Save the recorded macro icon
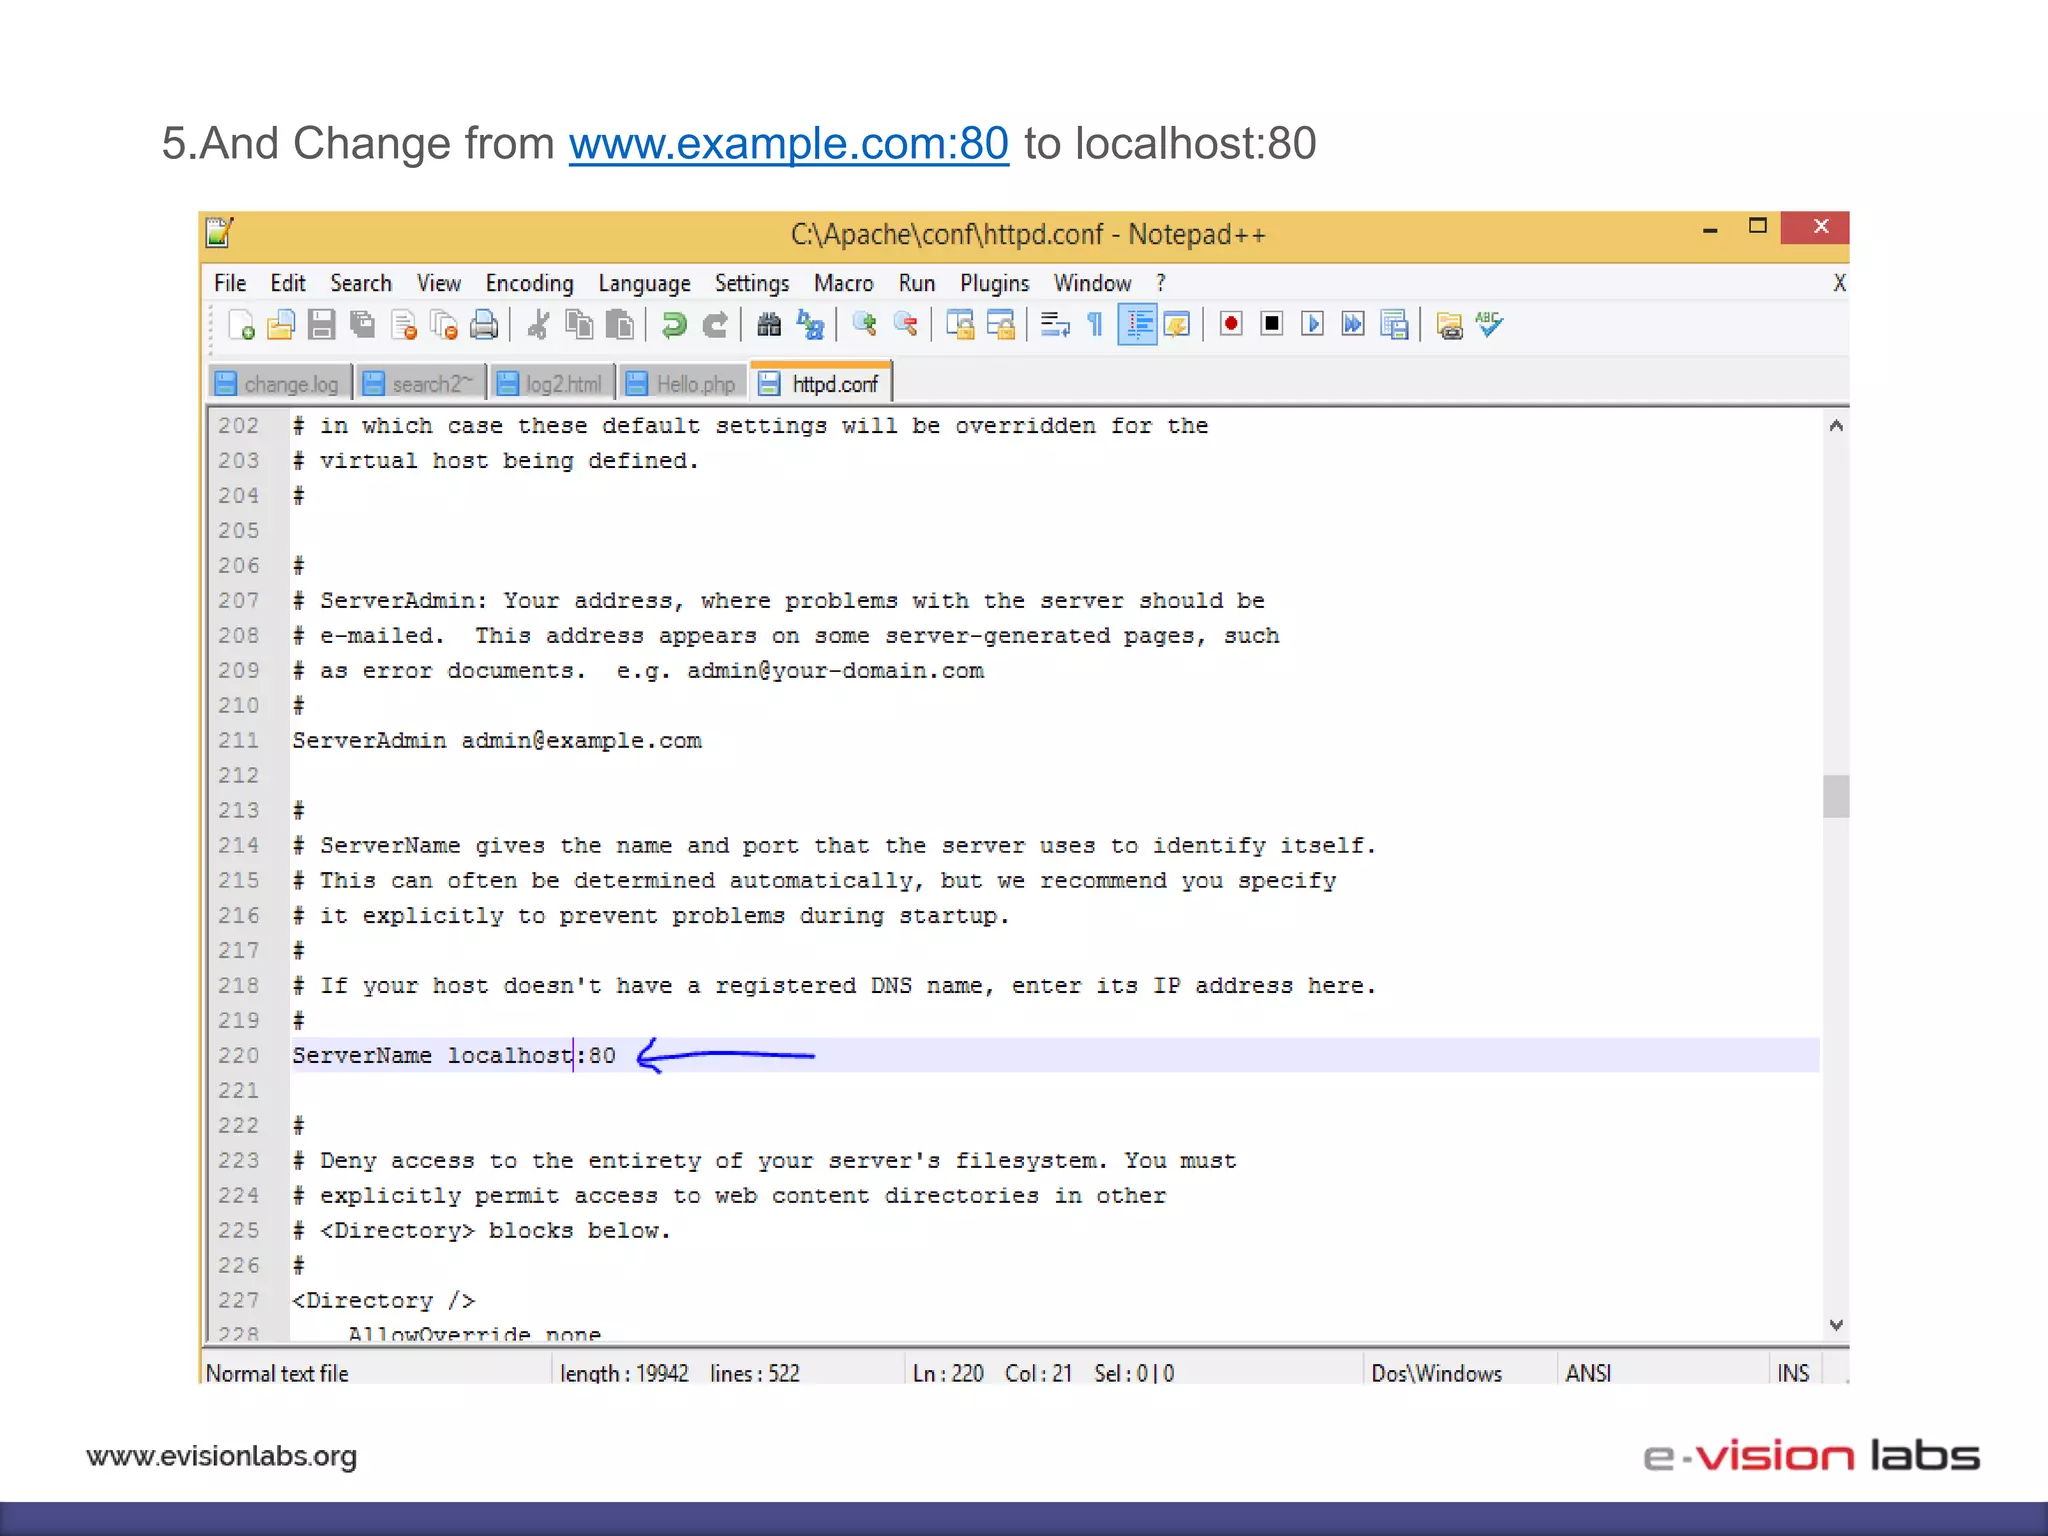Viewport: 2048px width, 1536px height. 1394,325
